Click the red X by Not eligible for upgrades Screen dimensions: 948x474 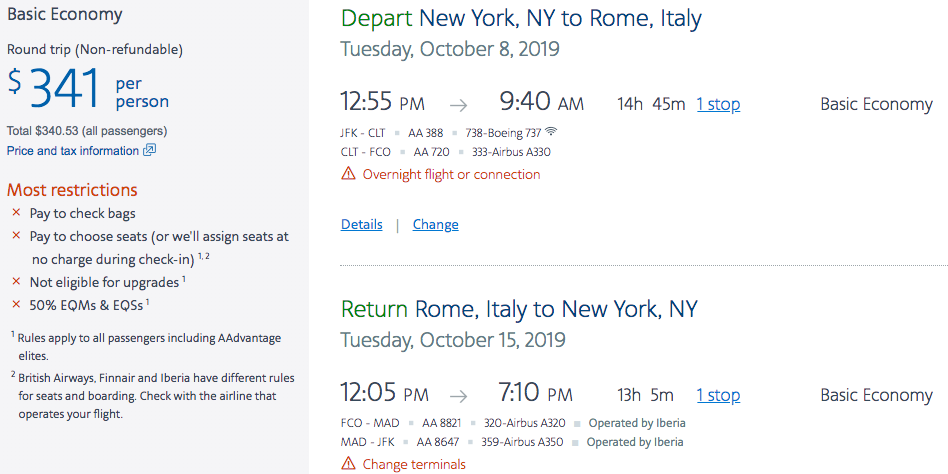point(16,282)
